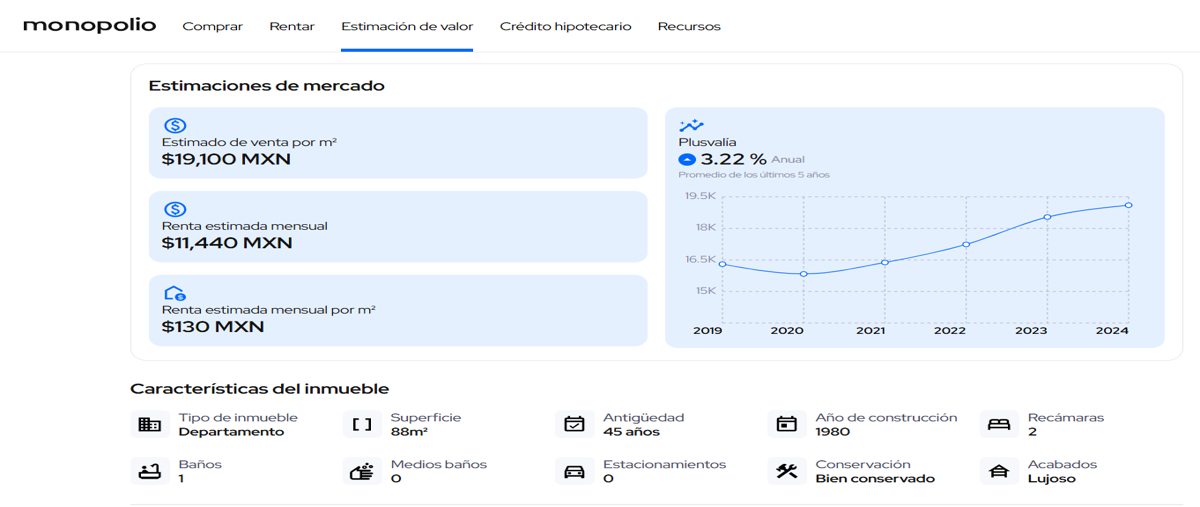Screen dimensions: 1200x507
Task: Click the blue up-arrow next to 3.22 %
Action: 687,159
